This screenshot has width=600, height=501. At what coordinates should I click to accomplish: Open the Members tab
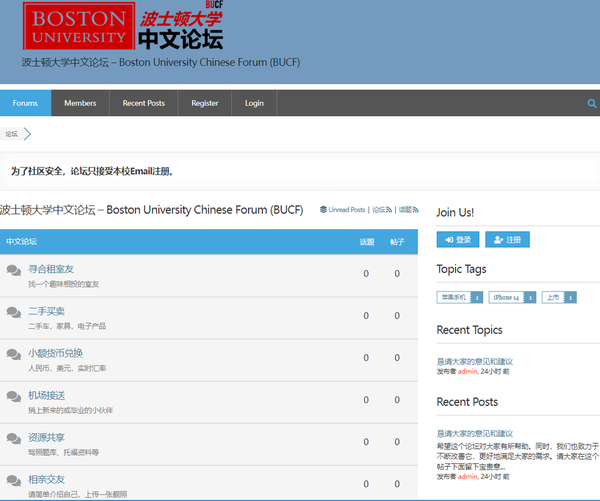80,103
